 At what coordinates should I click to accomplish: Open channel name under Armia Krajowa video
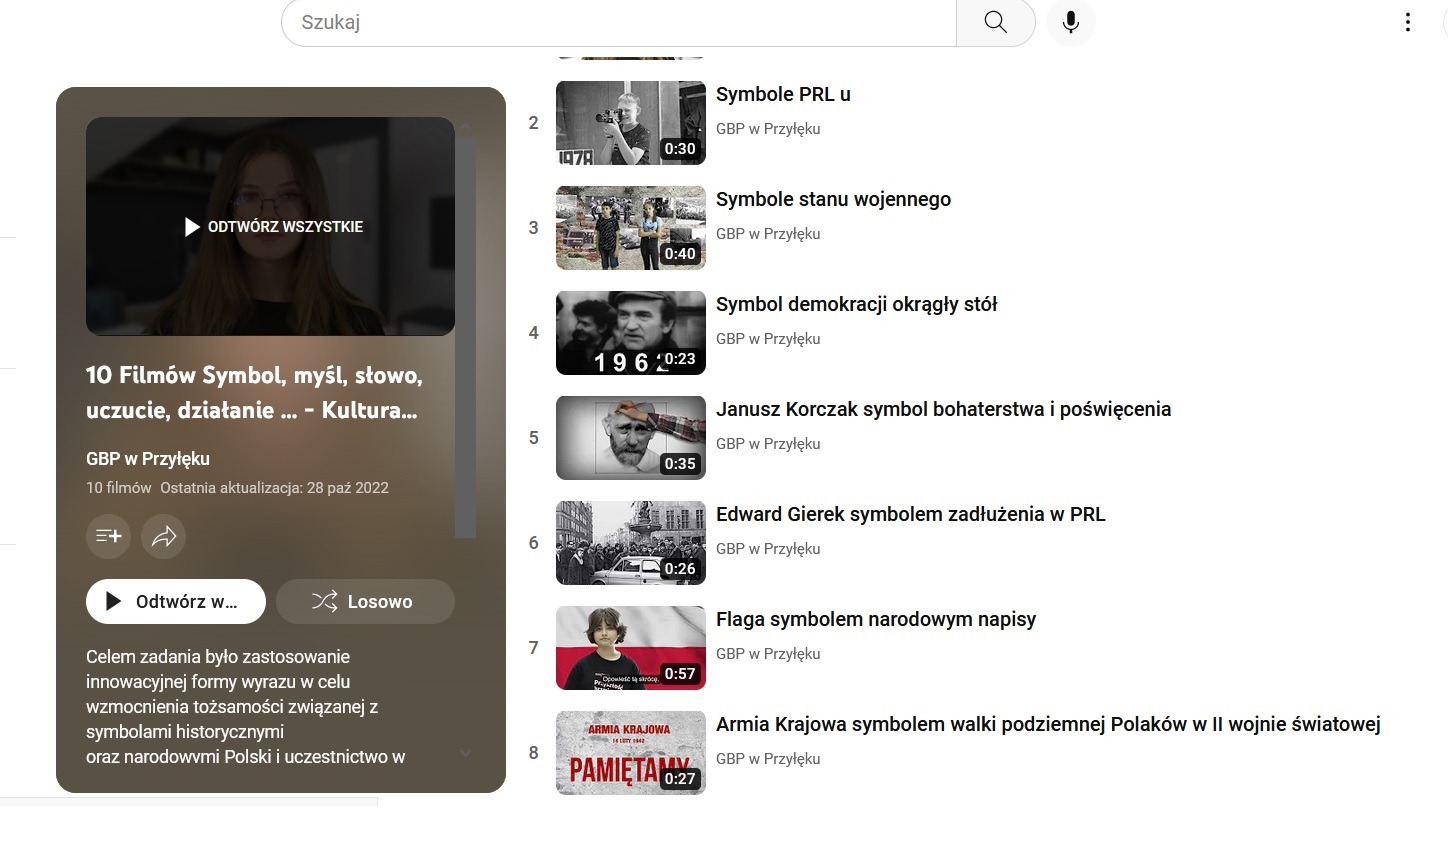tap(768, 759)
